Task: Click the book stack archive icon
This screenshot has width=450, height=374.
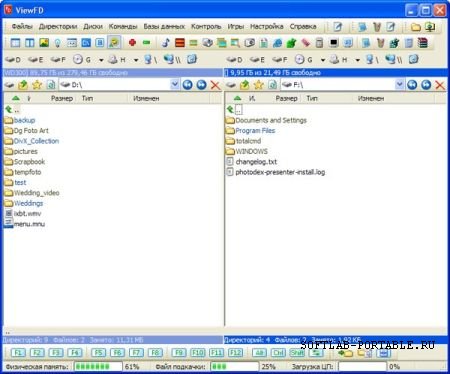Action: [423, 43]
